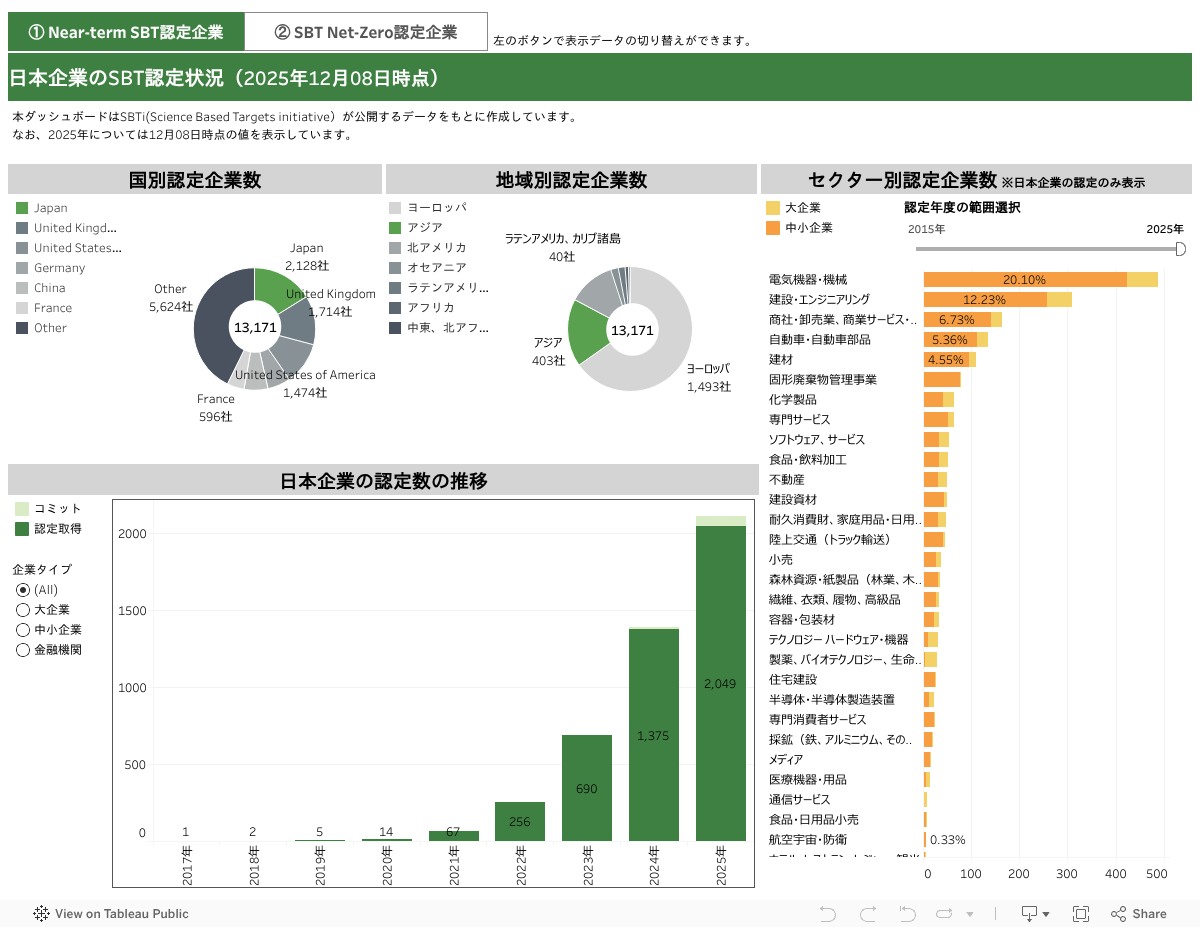This screenshot has width=1200, height=927.
Task: Enter full screen mode via toolbar icon
Action: (x=1081, y=913)
